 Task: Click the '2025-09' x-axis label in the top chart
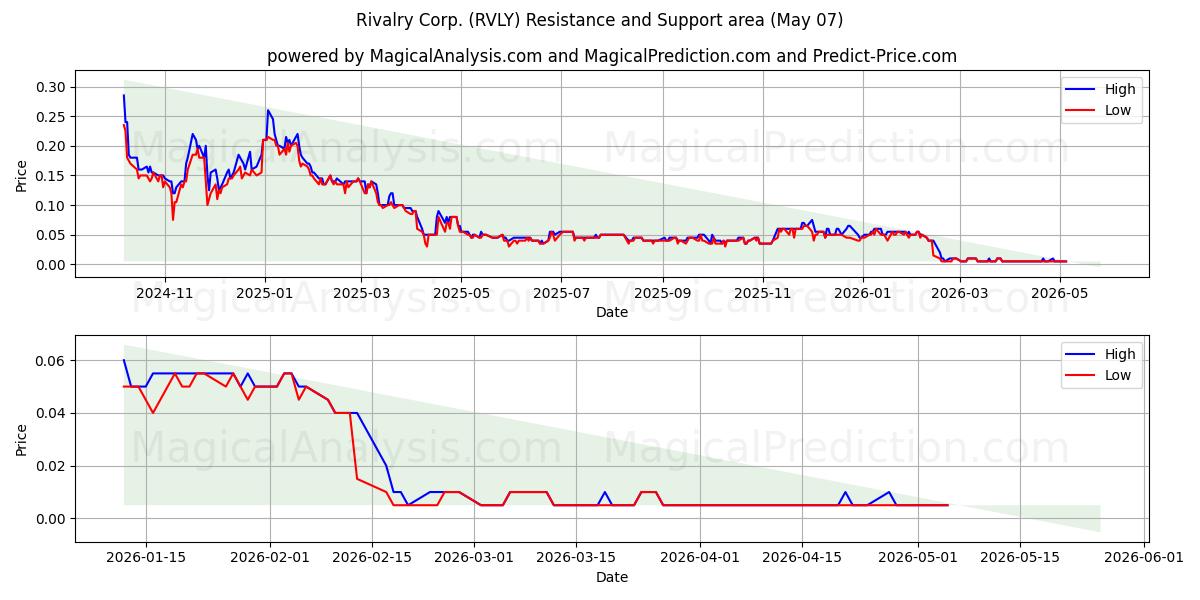[663, 293]
